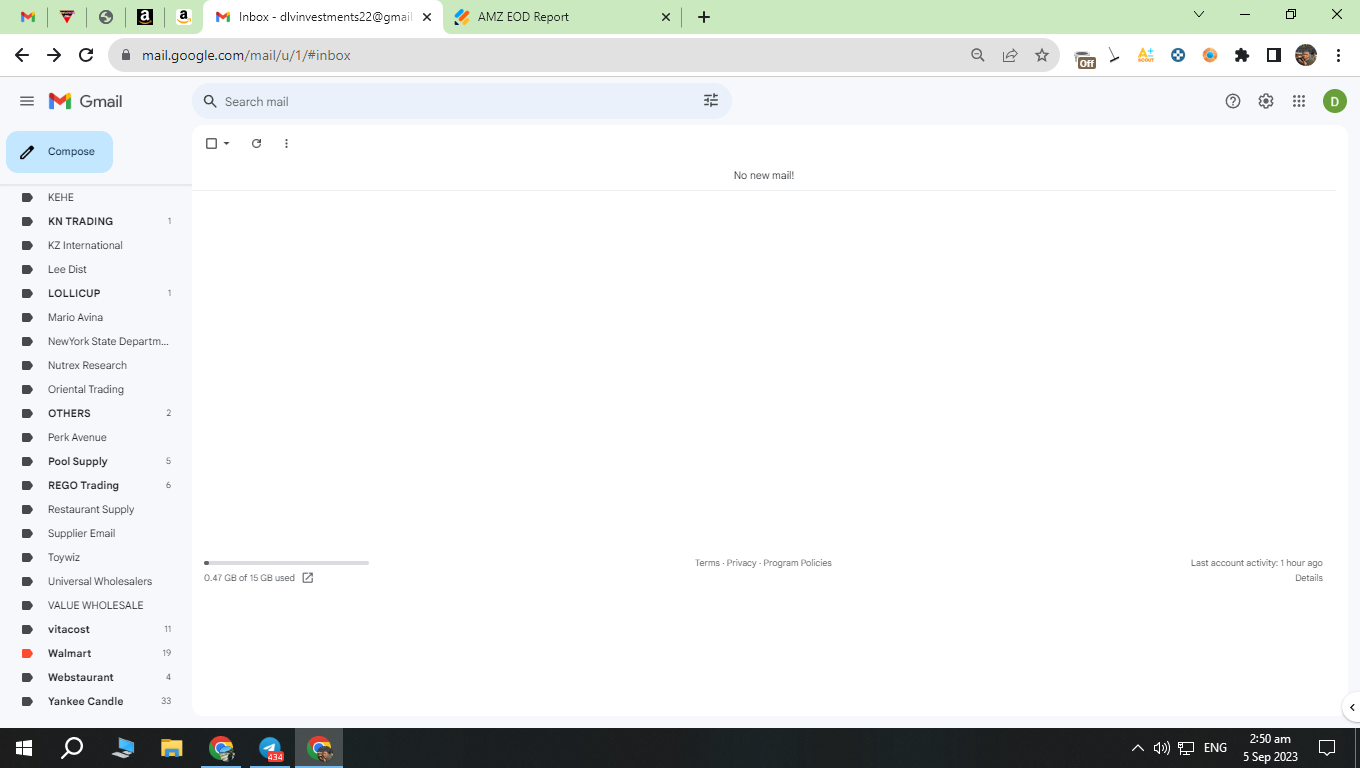Screen dimensions: 1360x768
Task: Click the Gmail logo
Action: click(x=86, y=101)
